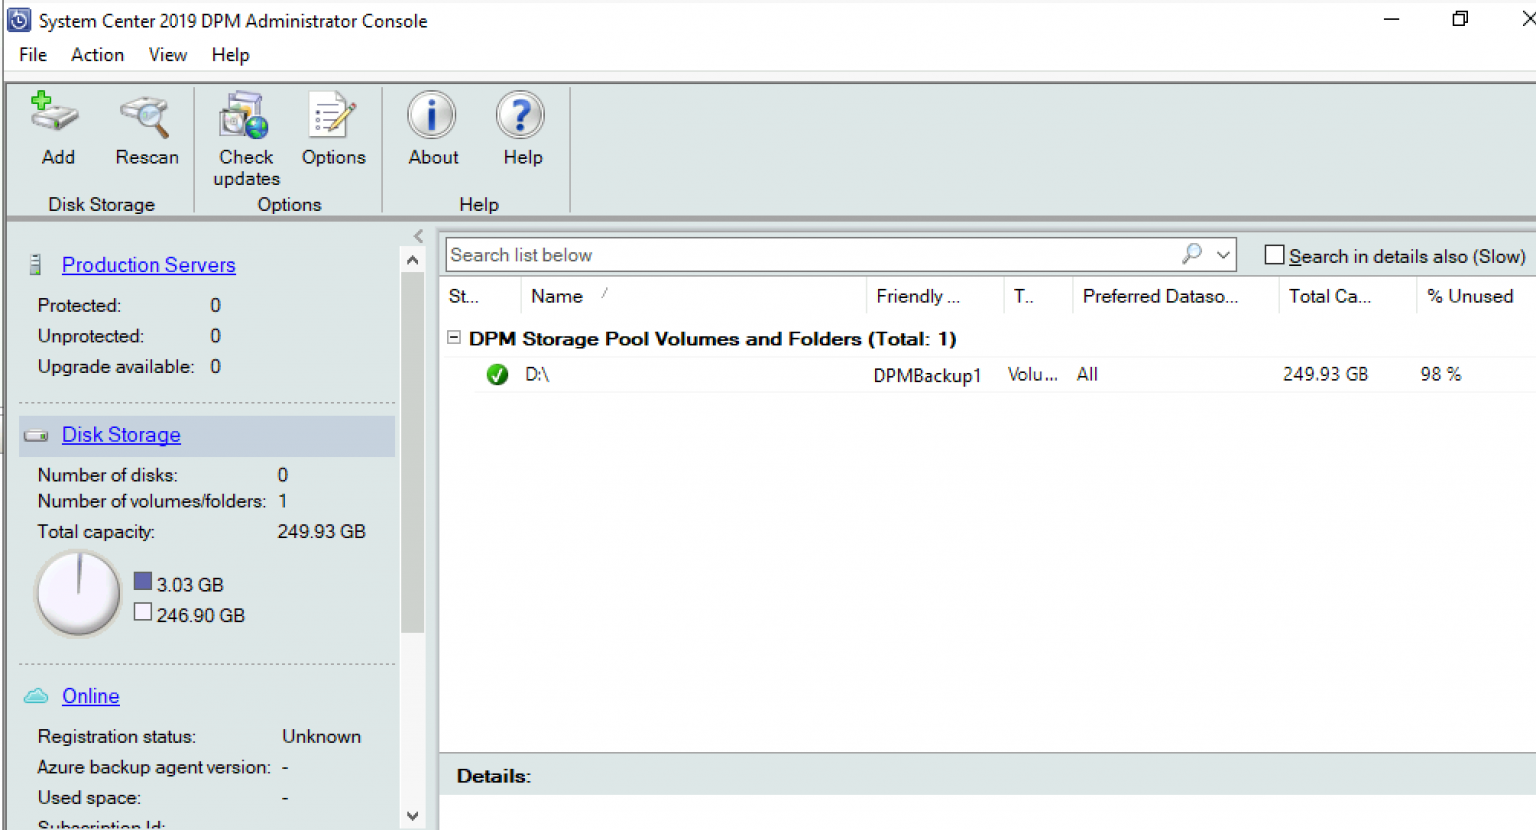
Task: Open the search history dropdown
Action: 1223,255
